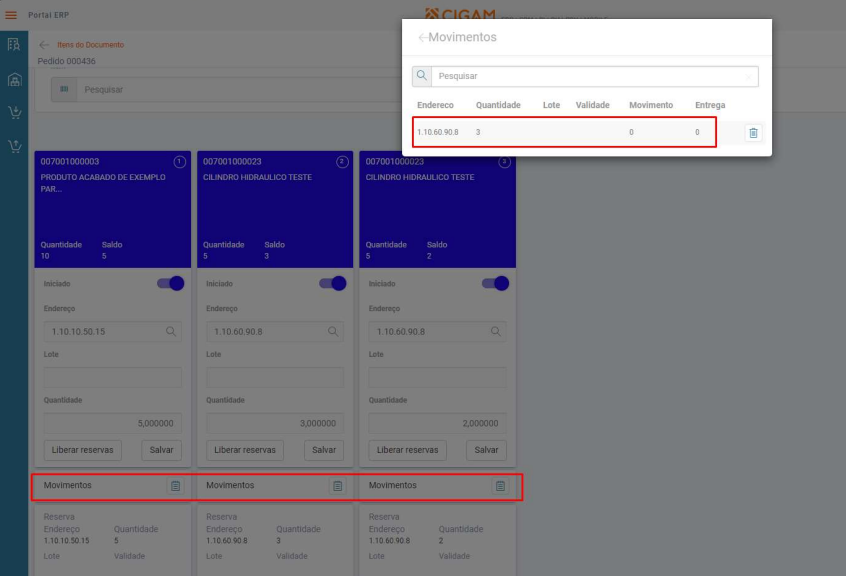Click Liberar reservas on card 1
846x576 pixels.
click(x=83, y=450)
